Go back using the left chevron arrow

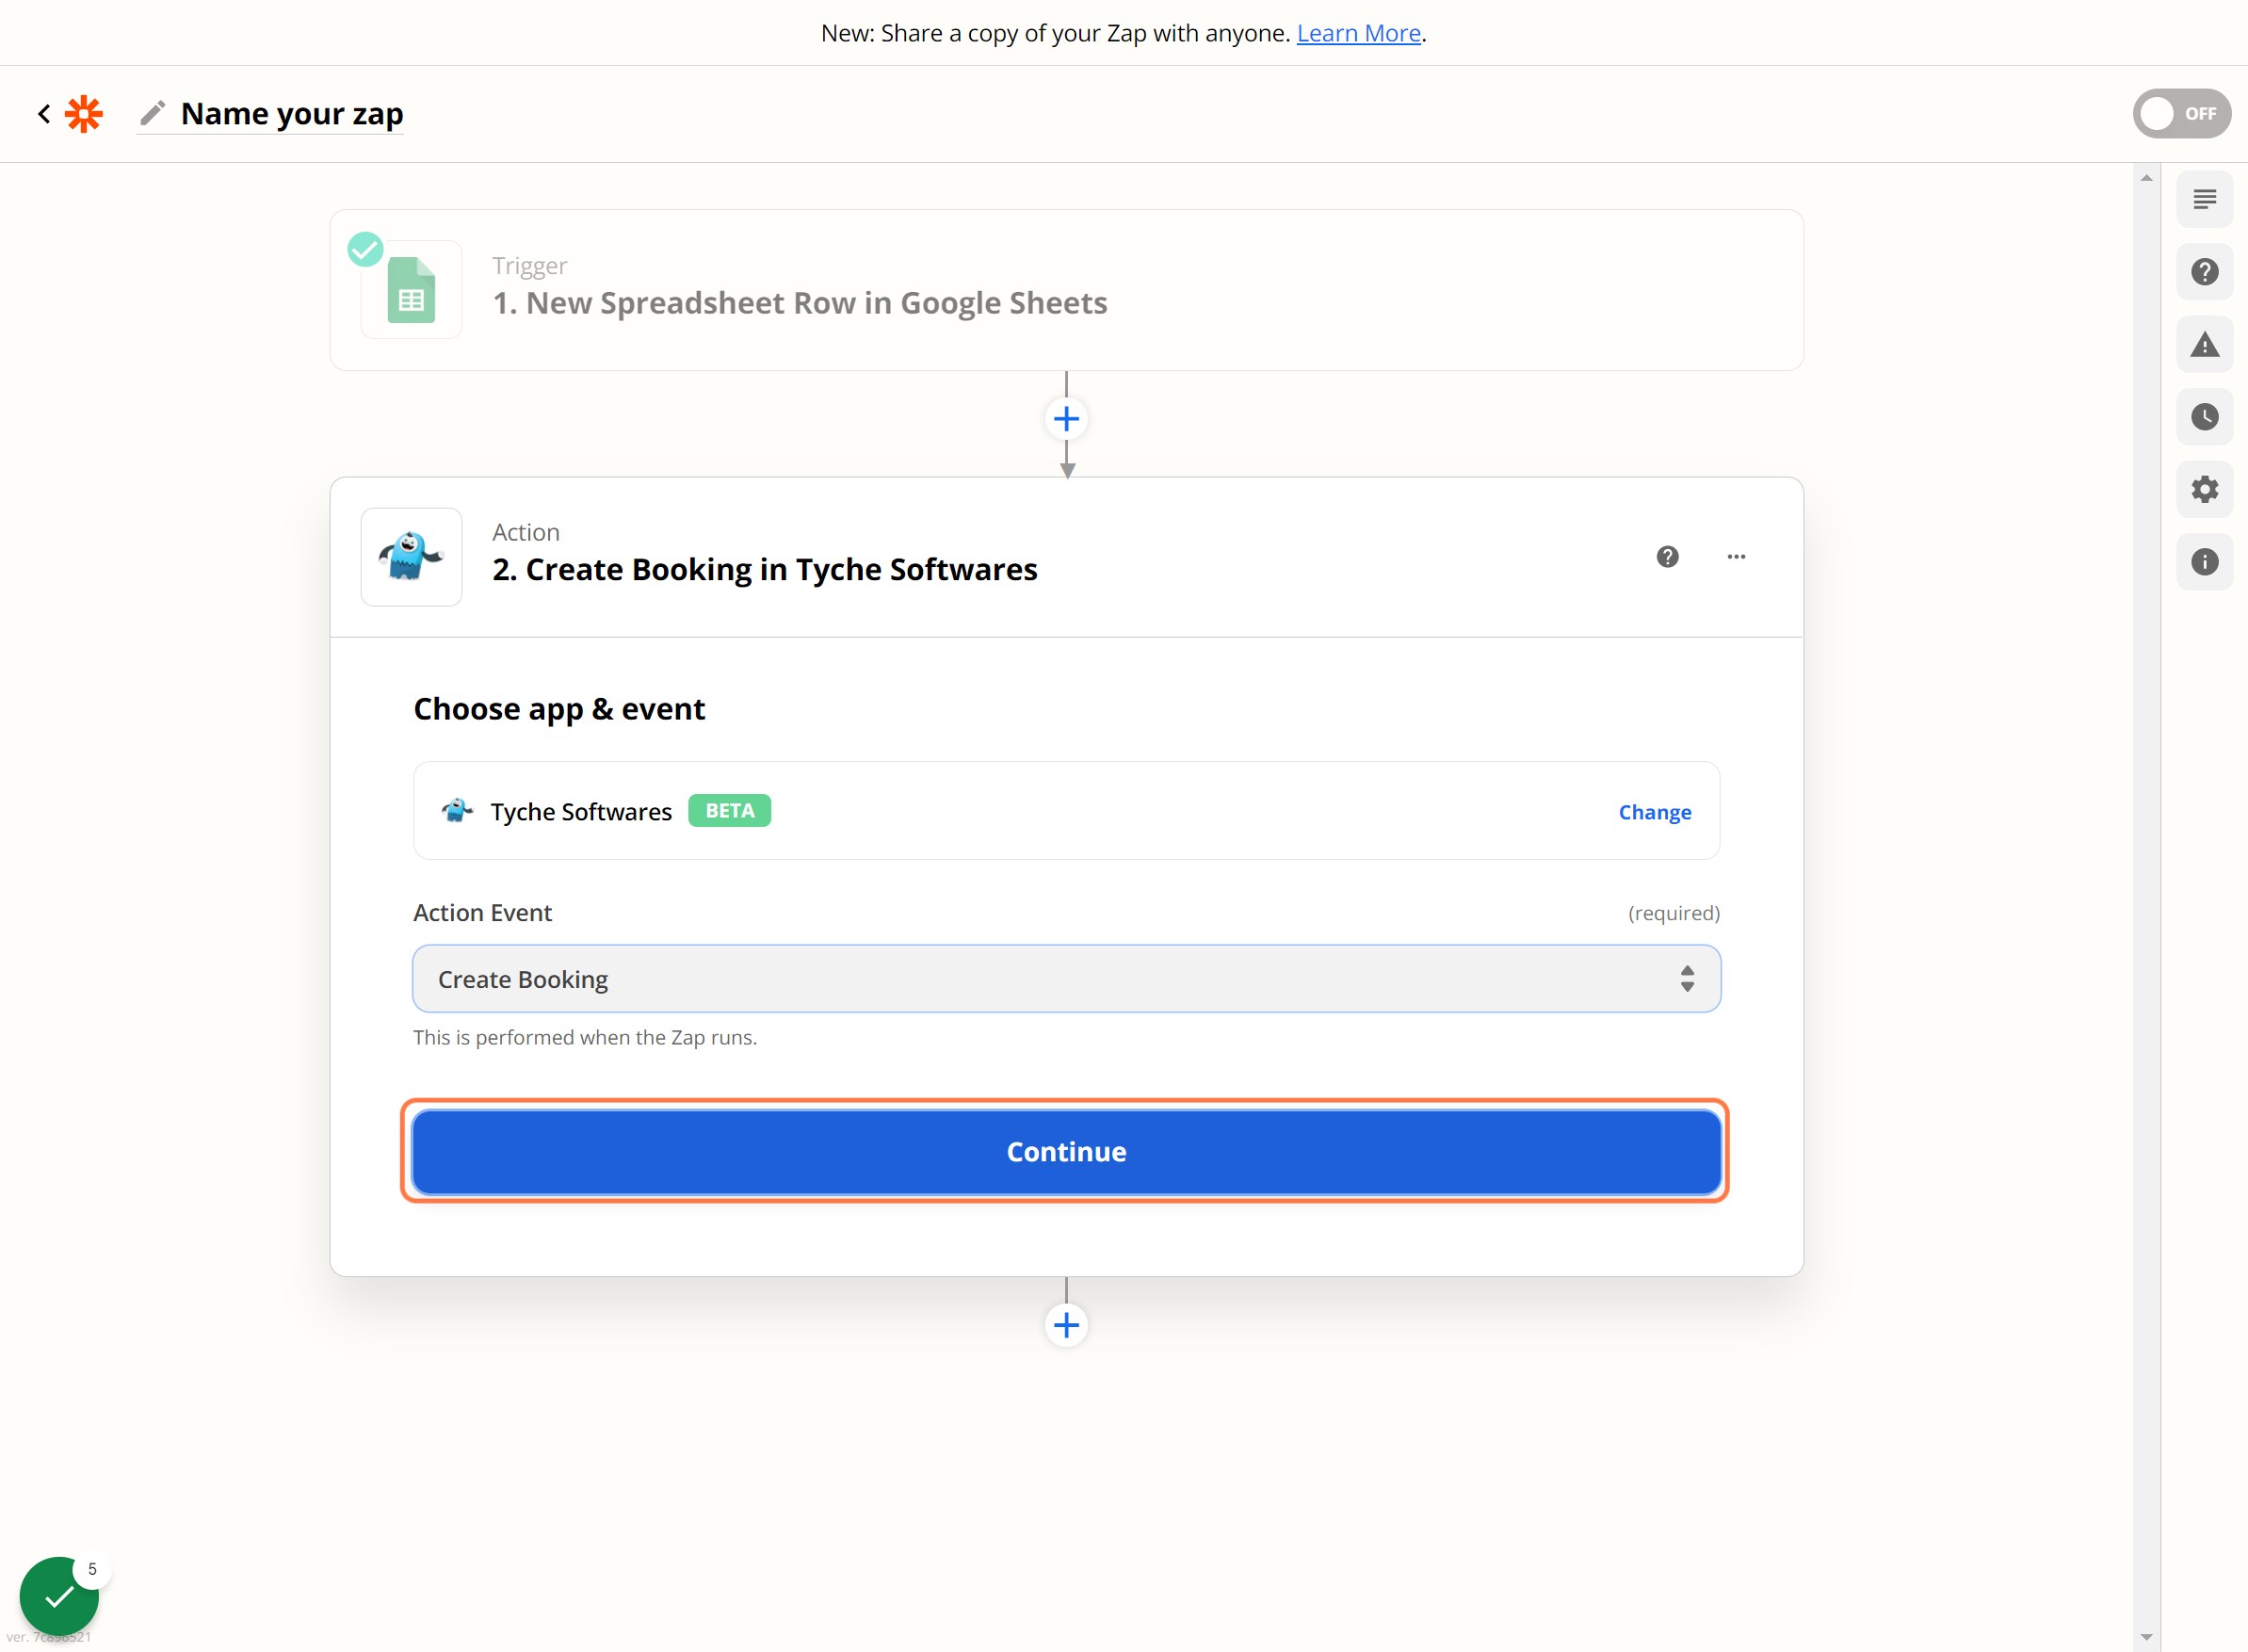[44, 114]
